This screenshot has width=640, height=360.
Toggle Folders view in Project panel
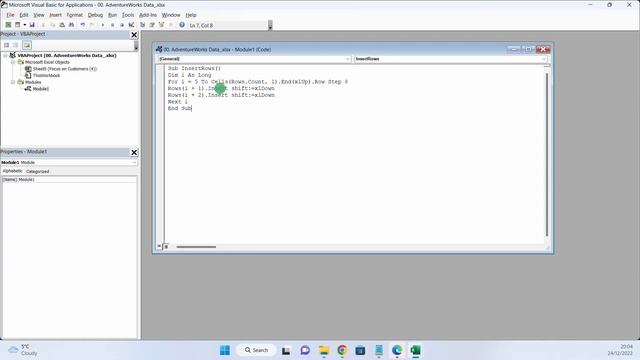point(27,45)
